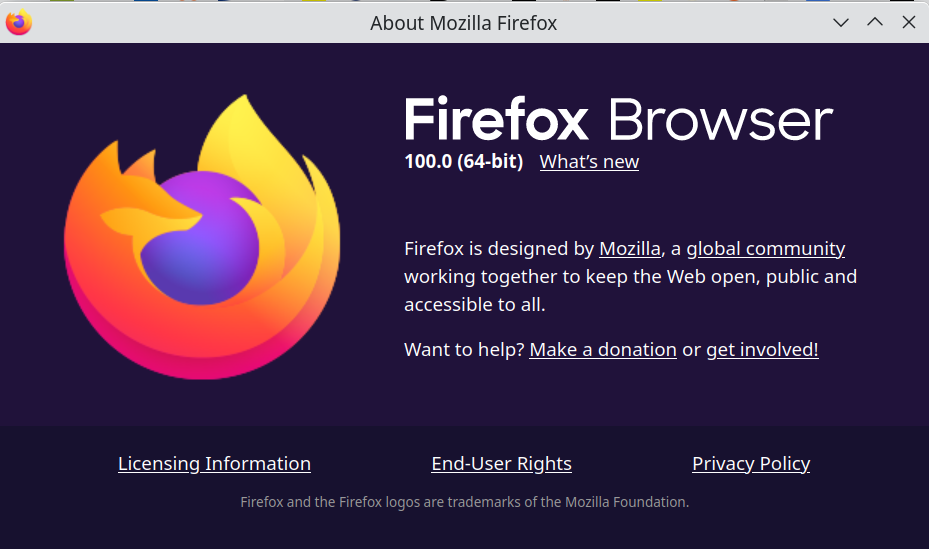Read the Privacy Policy
Screen dimensions: 929x549
tap(751, 464)
